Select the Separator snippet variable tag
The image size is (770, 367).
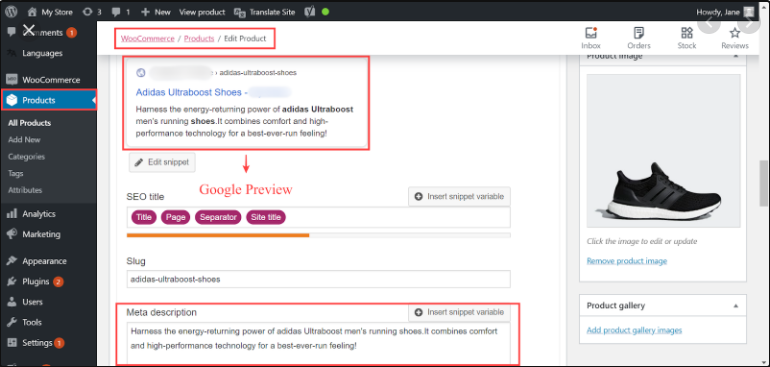tap(218, 217)
